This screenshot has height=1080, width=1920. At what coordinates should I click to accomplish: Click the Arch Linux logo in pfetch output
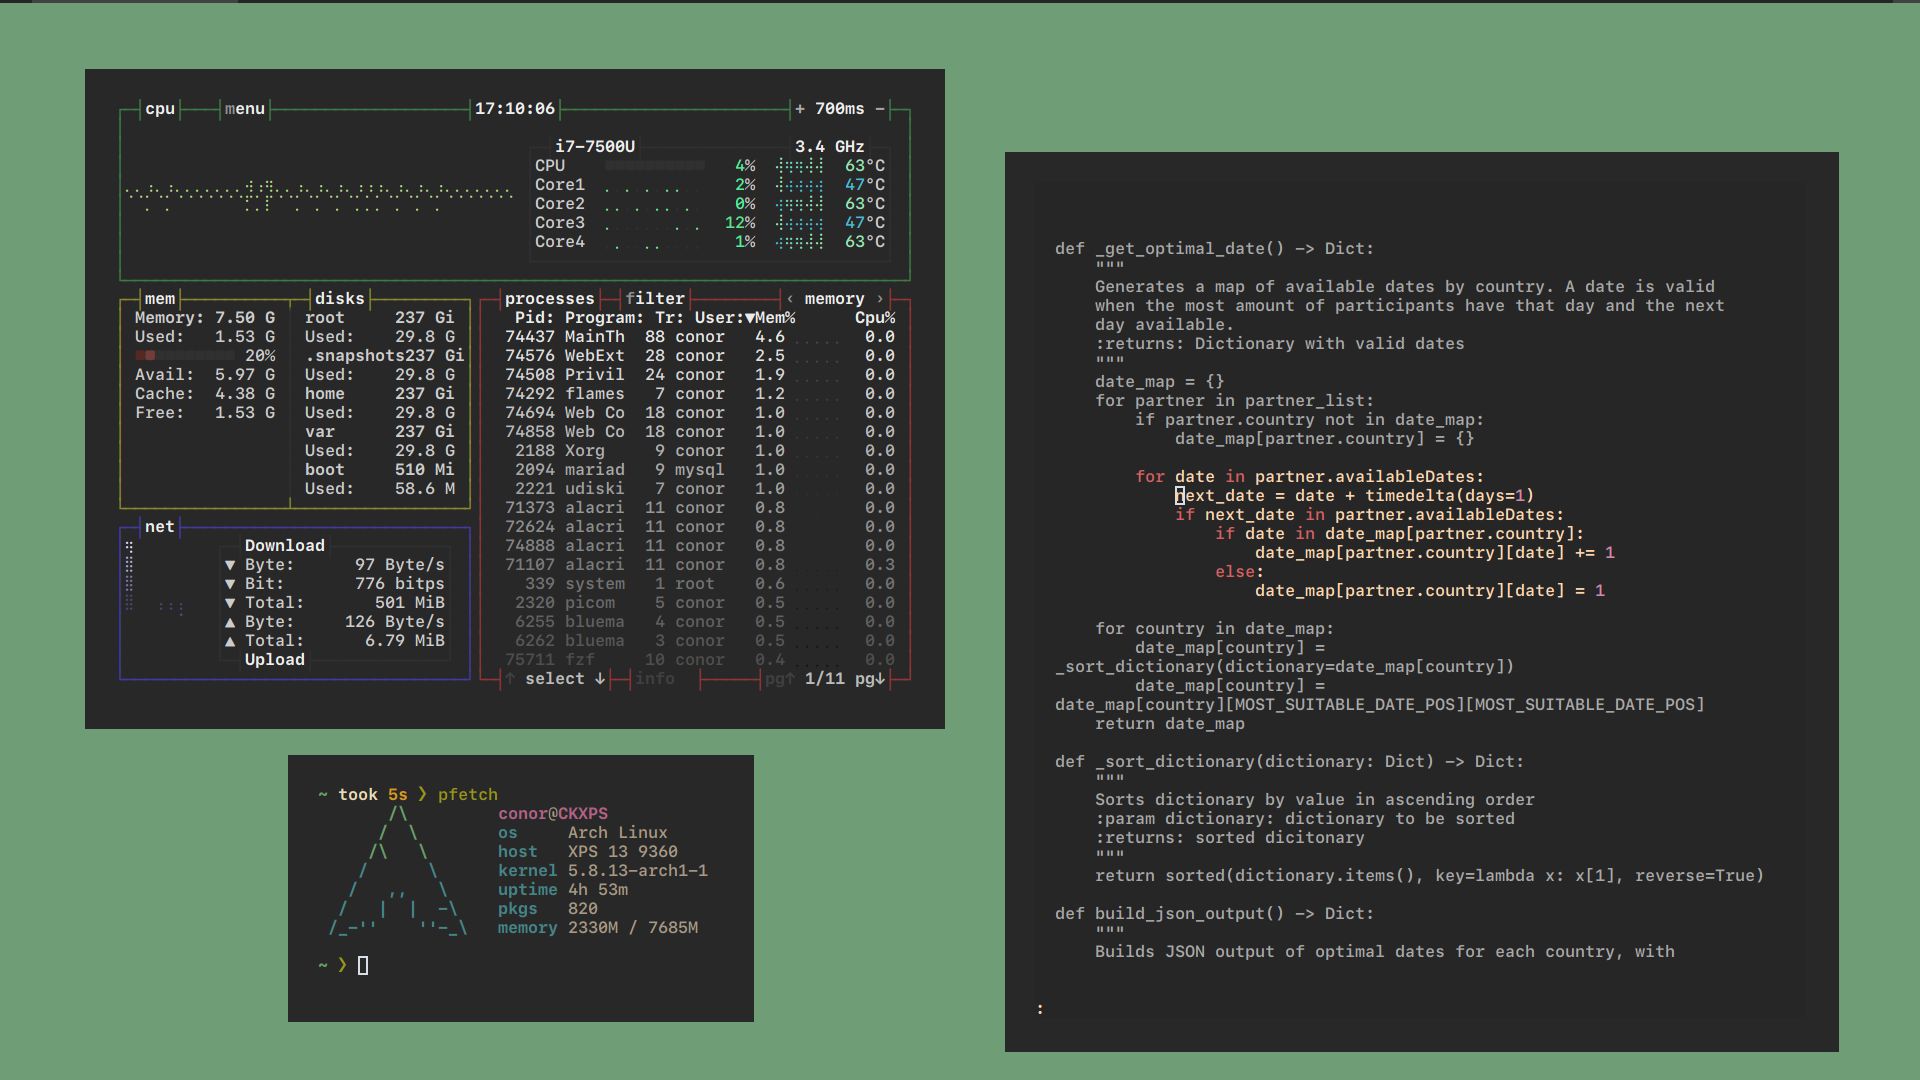click(x=395, y=870)
